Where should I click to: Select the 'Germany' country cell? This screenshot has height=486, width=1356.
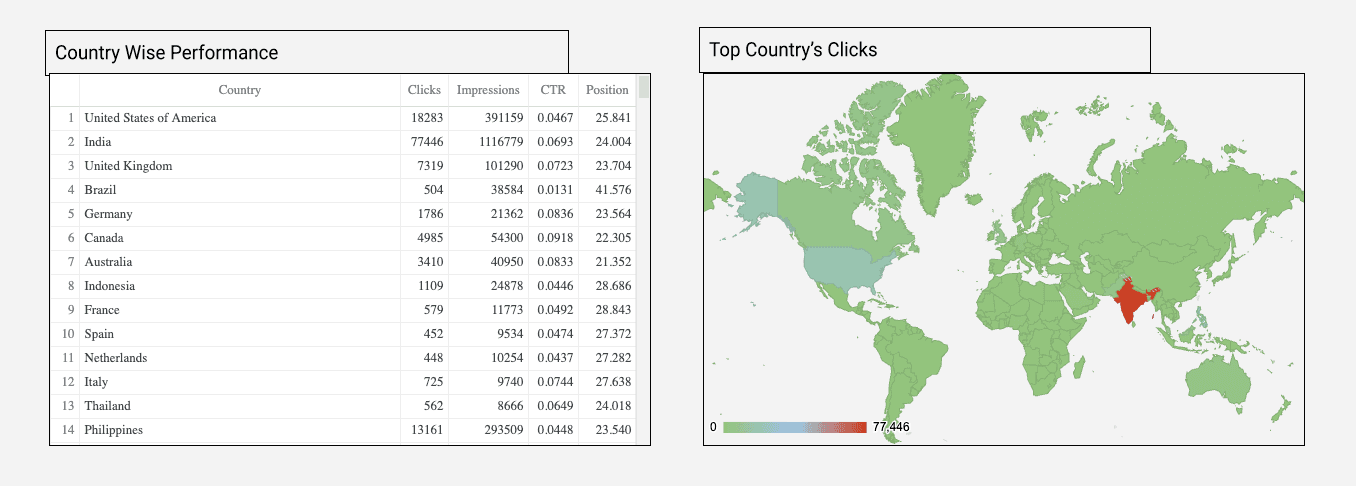point(240,214)
